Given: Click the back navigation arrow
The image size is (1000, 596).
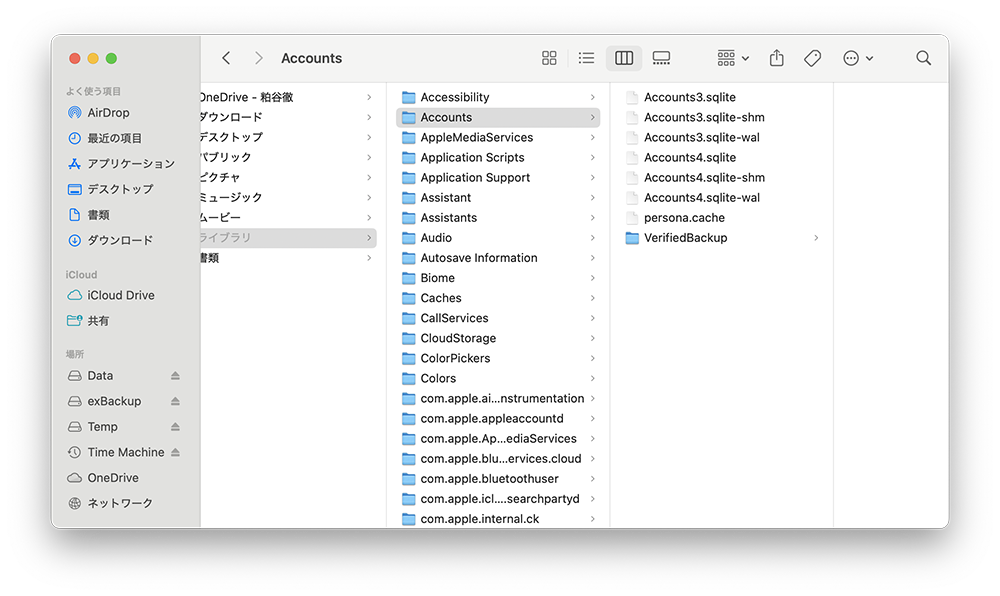Looking at the screenshot, I should click(226, 58).
